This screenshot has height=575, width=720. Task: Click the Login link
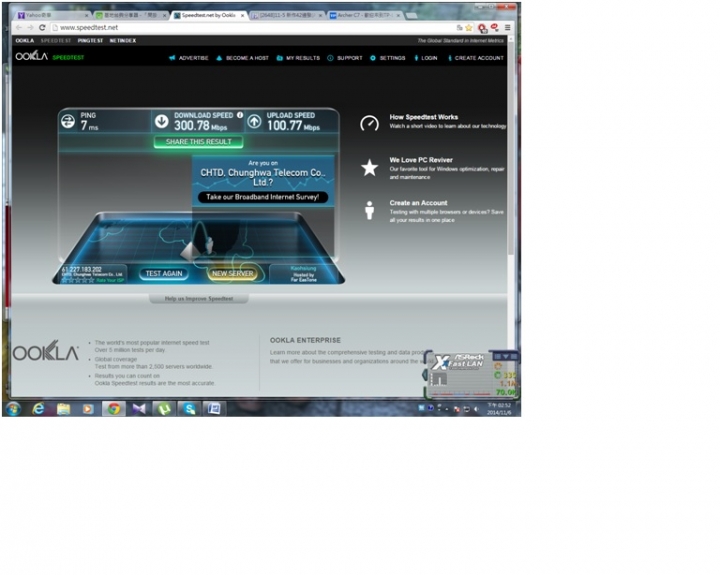(x=426, y=58)
